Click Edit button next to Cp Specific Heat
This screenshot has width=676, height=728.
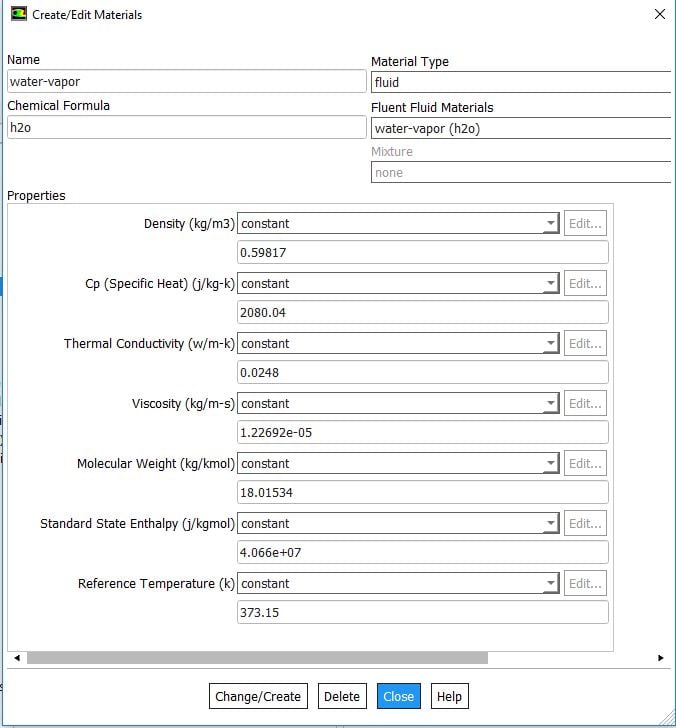[x=585, y=283]
